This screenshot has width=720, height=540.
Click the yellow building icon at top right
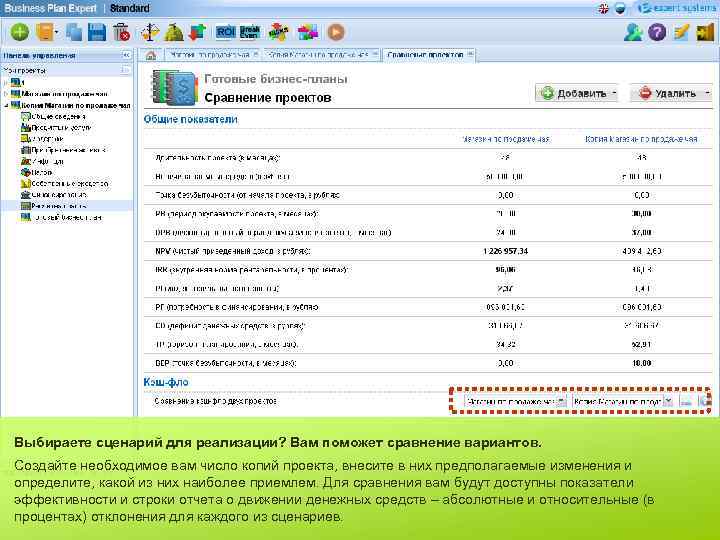pyautogui.click(x=705, y=32)
